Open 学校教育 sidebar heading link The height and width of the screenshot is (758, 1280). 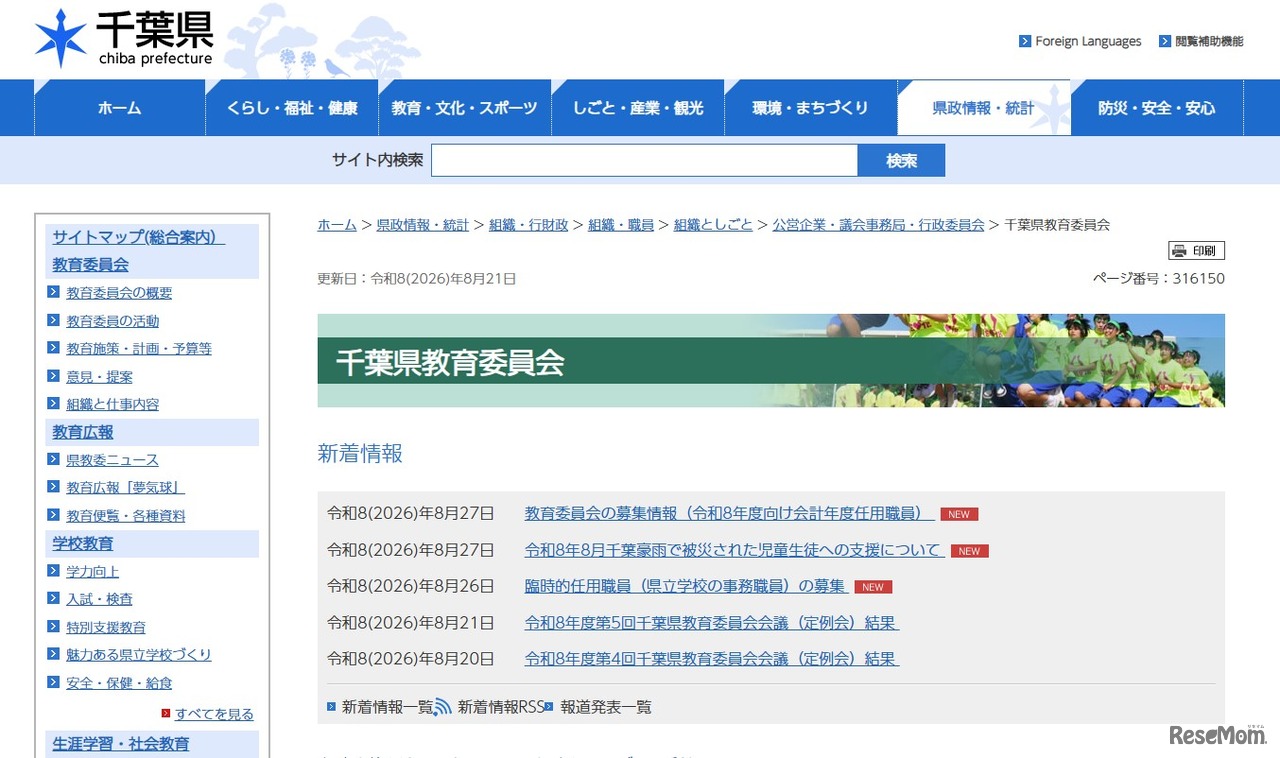click(x=83, y=544)
